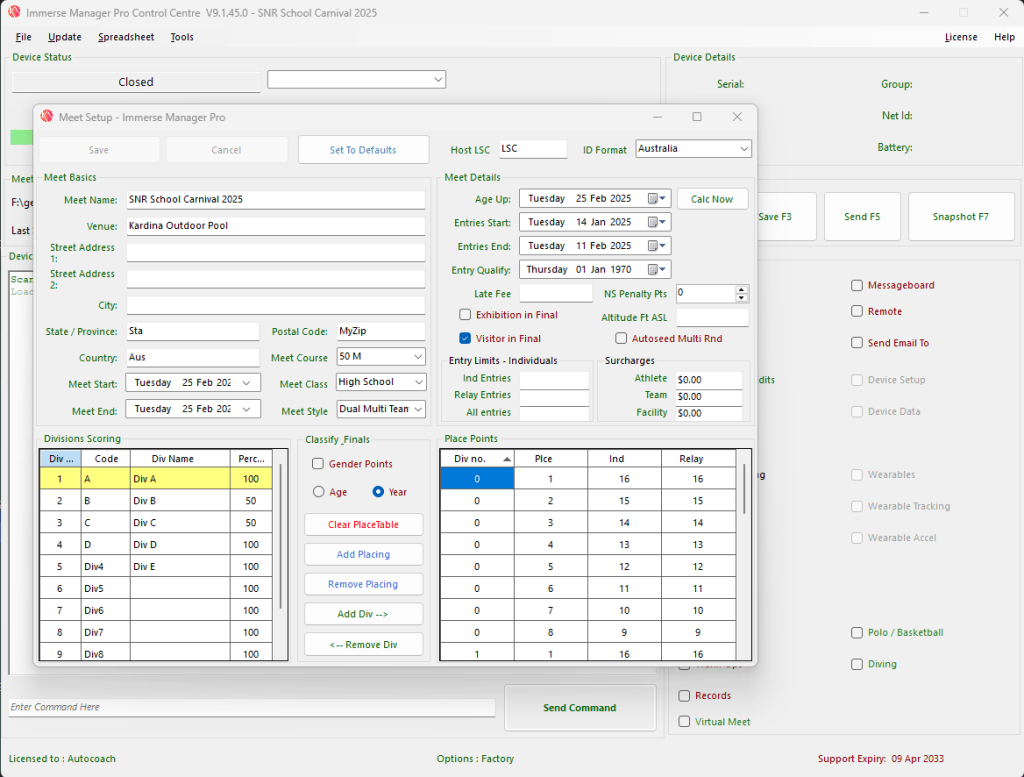Select the Age radio button

[319, 492]
